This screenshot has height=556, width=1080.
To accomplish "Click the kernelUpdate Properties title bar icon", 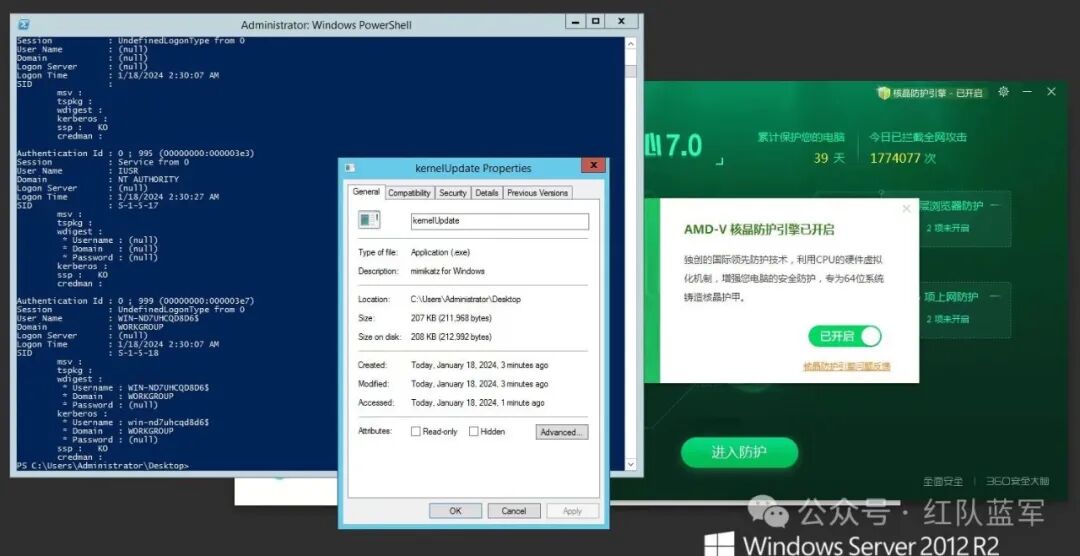I will [351, 167].
